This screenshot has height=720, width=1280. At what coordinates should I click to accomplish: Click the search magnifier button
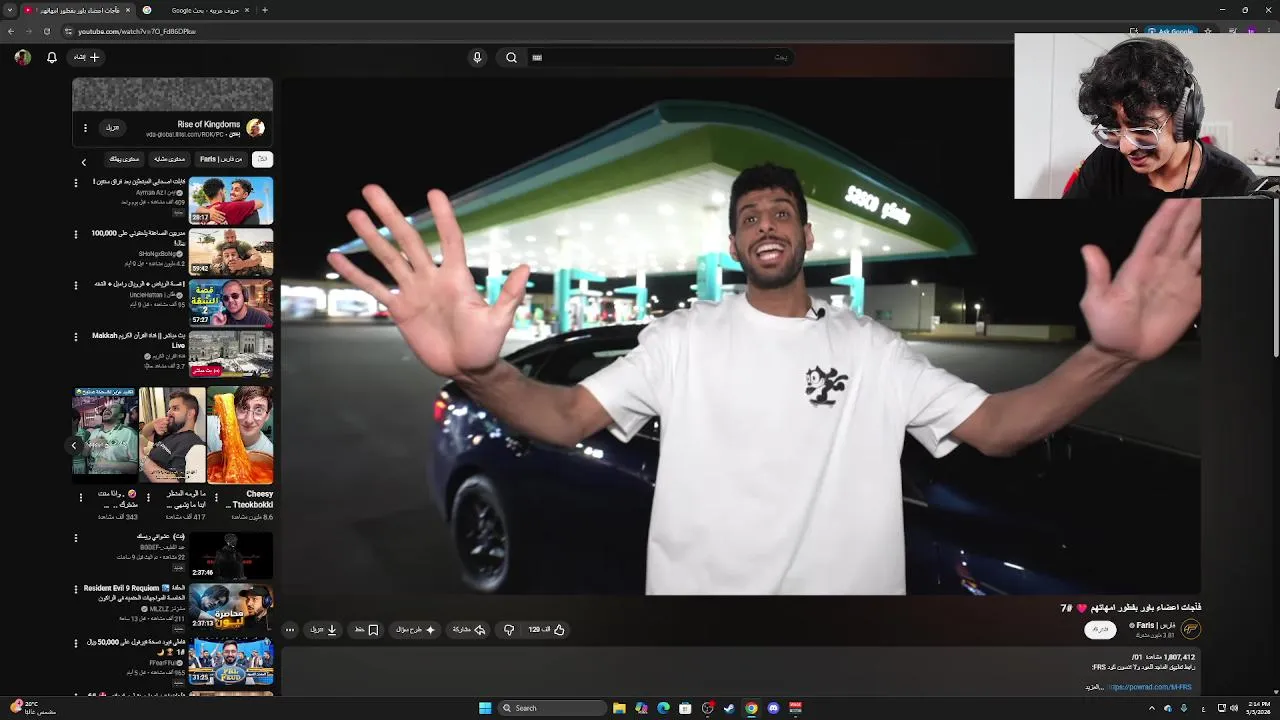point(511,57)
